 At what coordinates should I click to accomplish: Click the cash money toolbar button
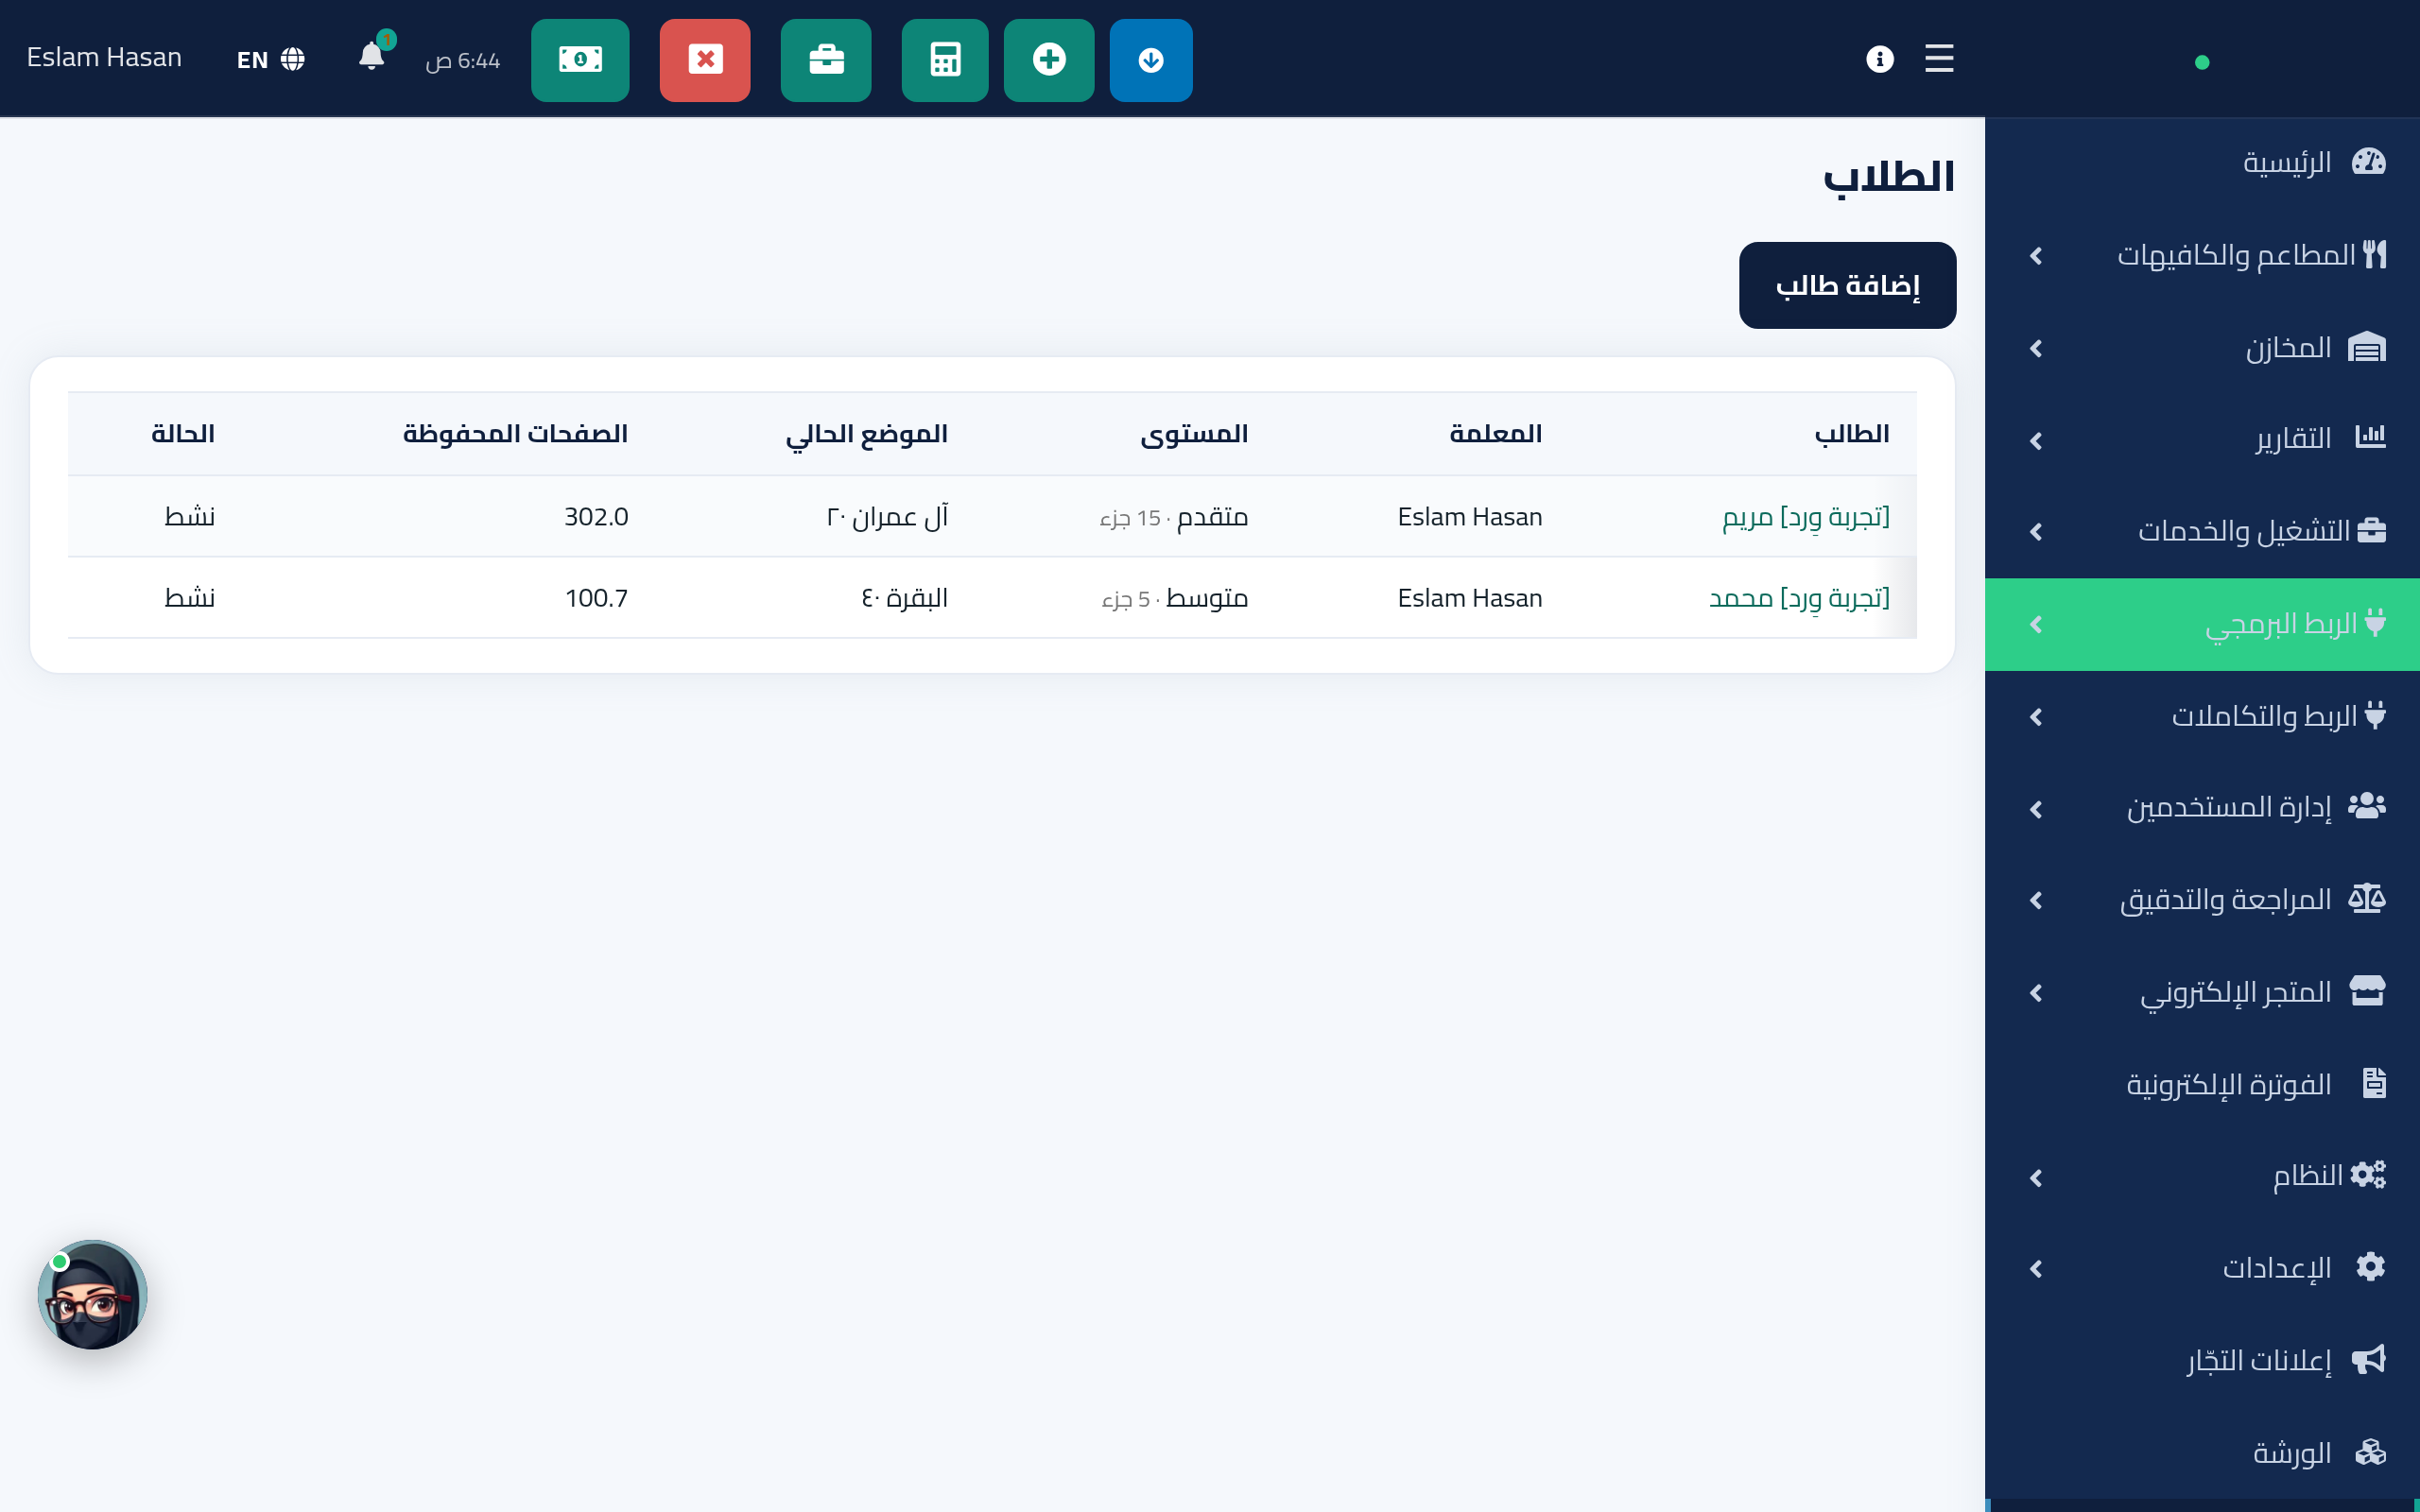pos(580,60)
